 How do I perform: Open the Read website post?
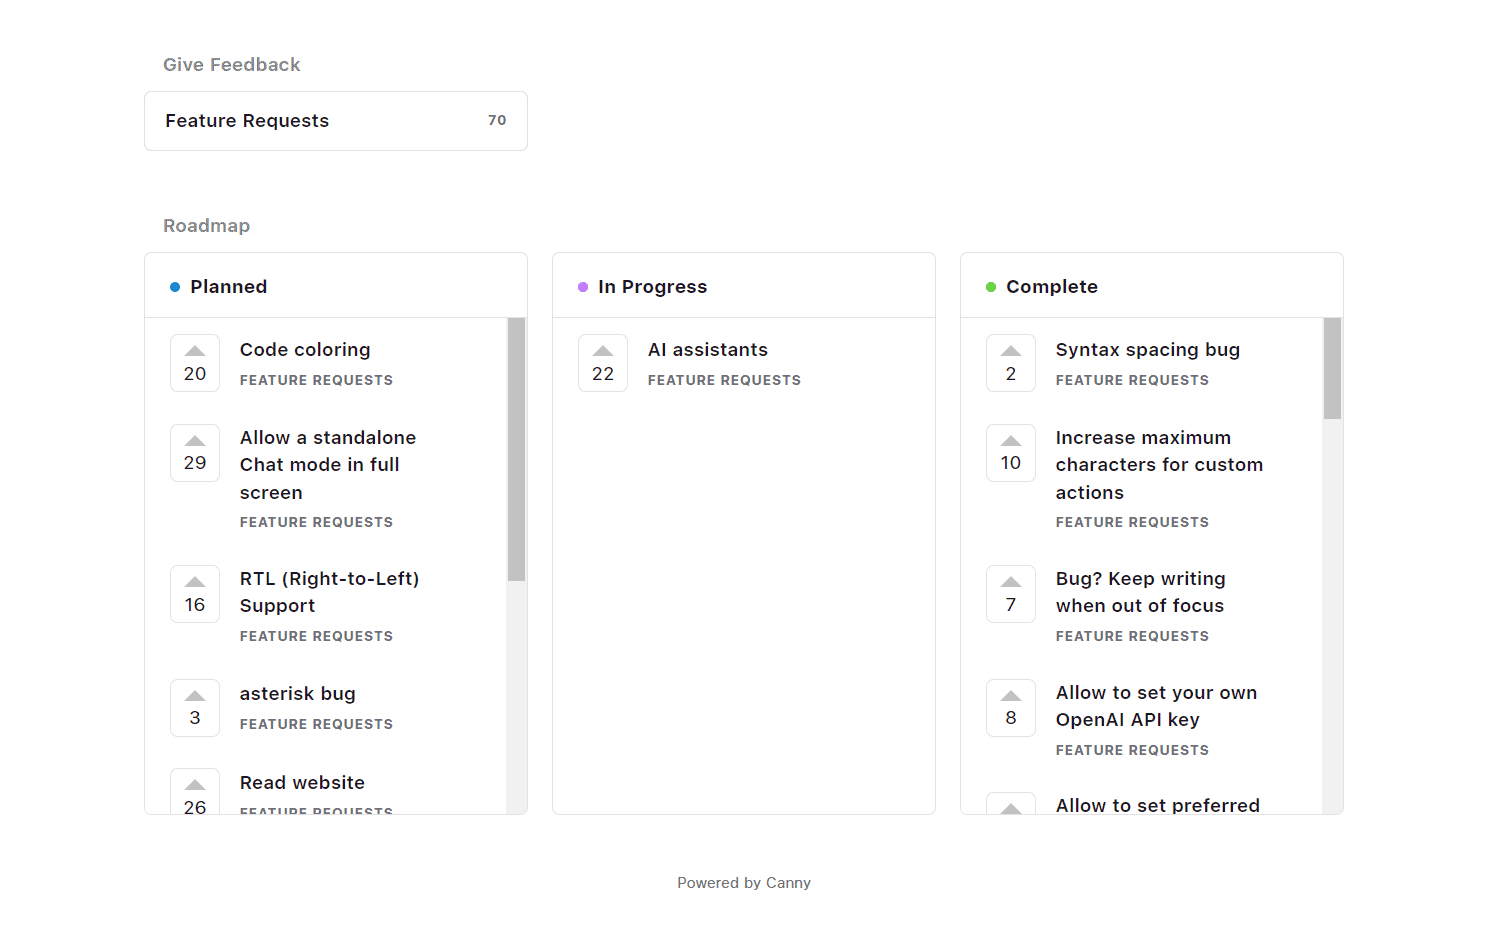[302, 783]
